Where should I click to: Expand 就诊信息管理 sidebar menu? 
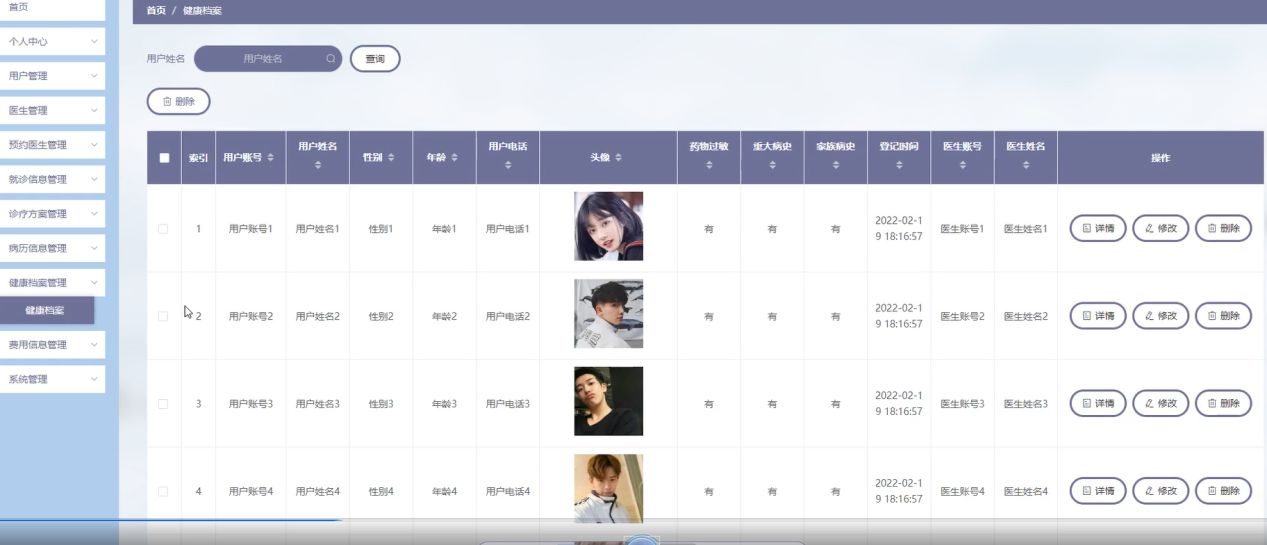click(x=52, y=179)
